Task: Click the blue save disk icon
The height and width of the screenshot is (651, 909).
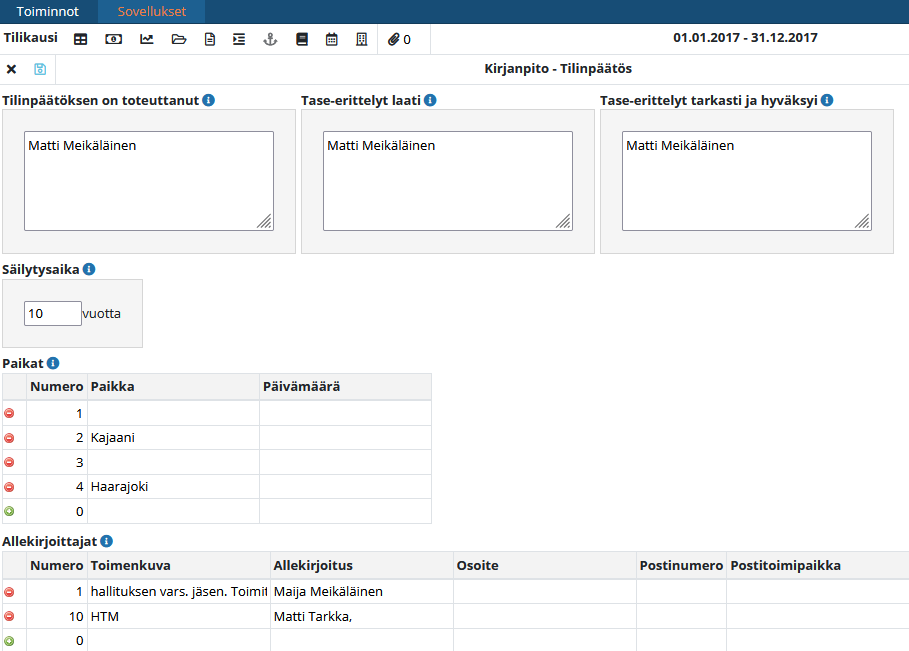Action: point(40,69)
